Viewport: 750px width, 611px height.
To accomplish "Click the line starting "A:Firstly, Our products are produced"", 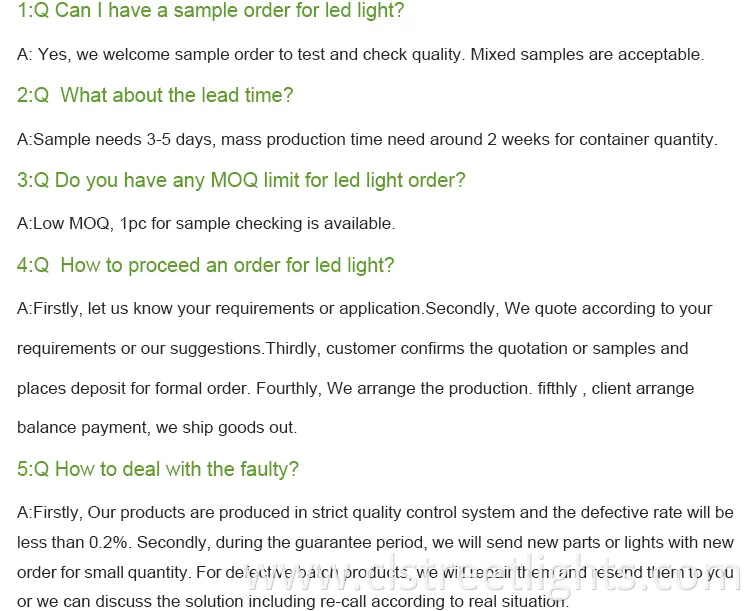I will point(375,512).
